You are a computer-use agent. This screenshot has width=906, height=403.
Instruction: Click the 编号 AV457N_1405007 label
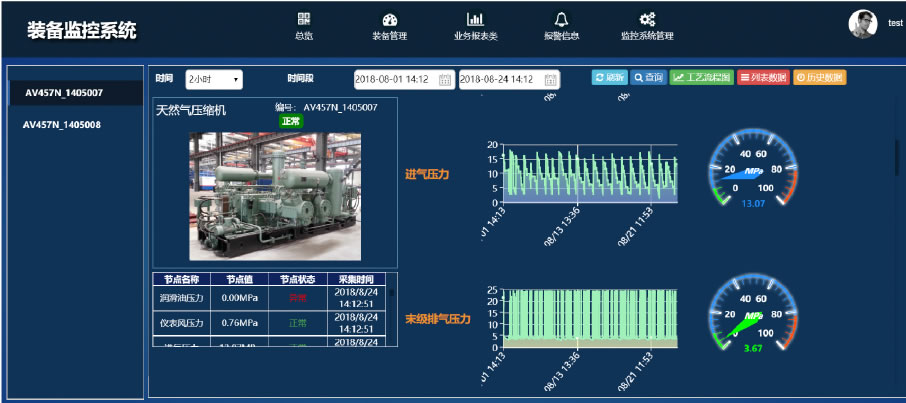[x=326, y=108]
